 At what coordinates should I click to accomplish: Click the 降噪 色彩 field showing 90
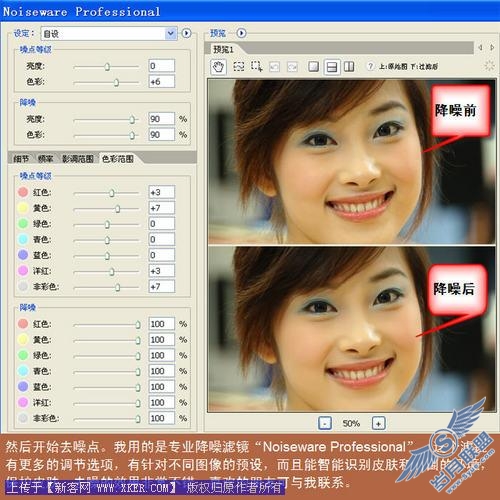click(x=161, y=134)
